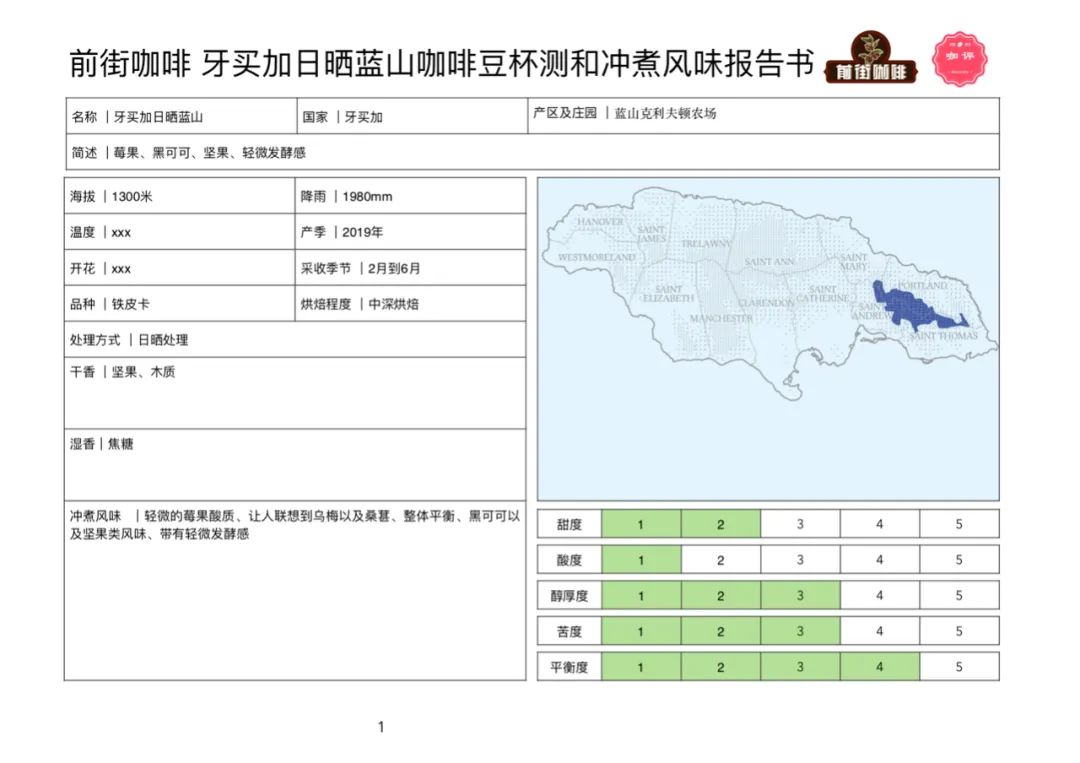Click the MANCHESTER map label
The image size is (1080, 763).
click(x=721, y=319)
